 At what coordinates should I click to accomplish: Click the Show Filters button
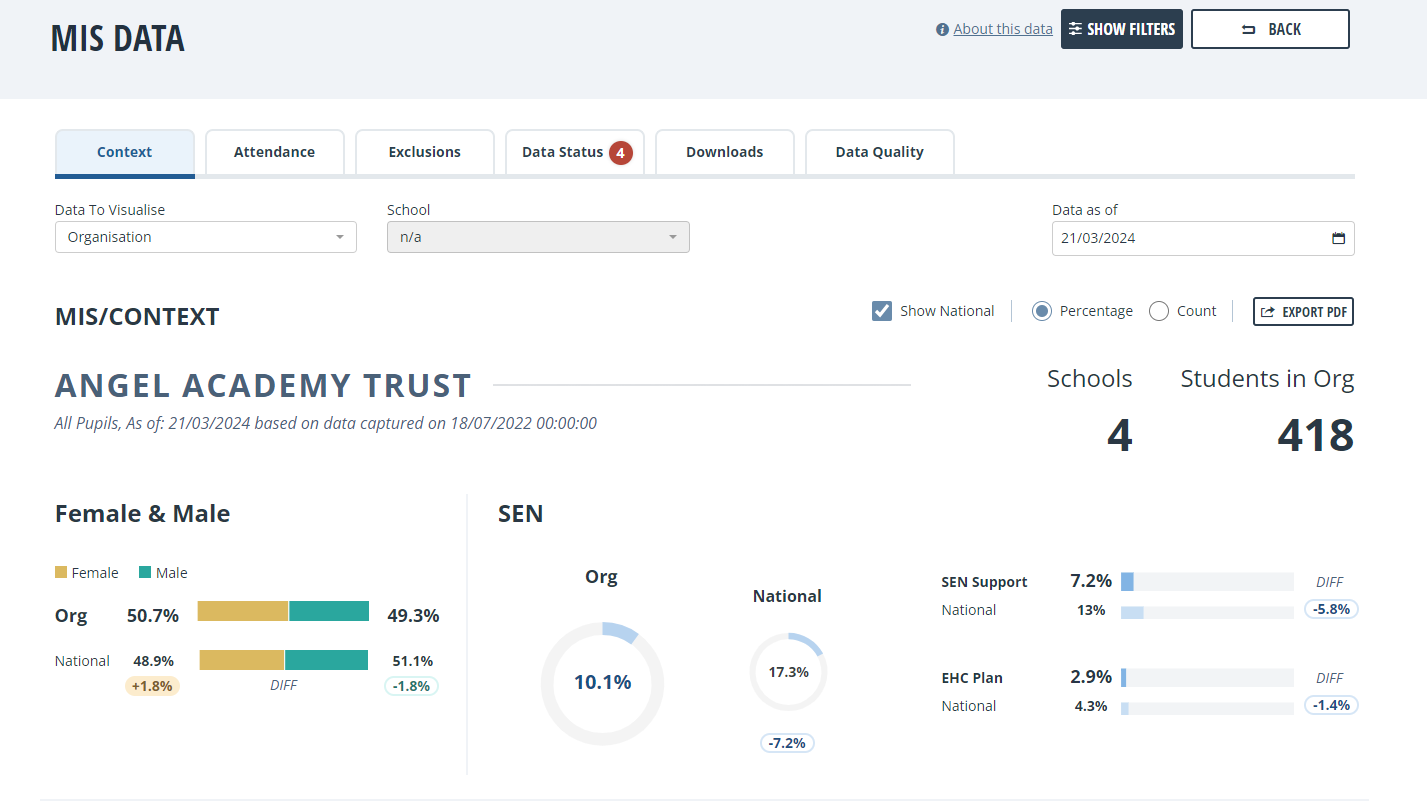1122,29
